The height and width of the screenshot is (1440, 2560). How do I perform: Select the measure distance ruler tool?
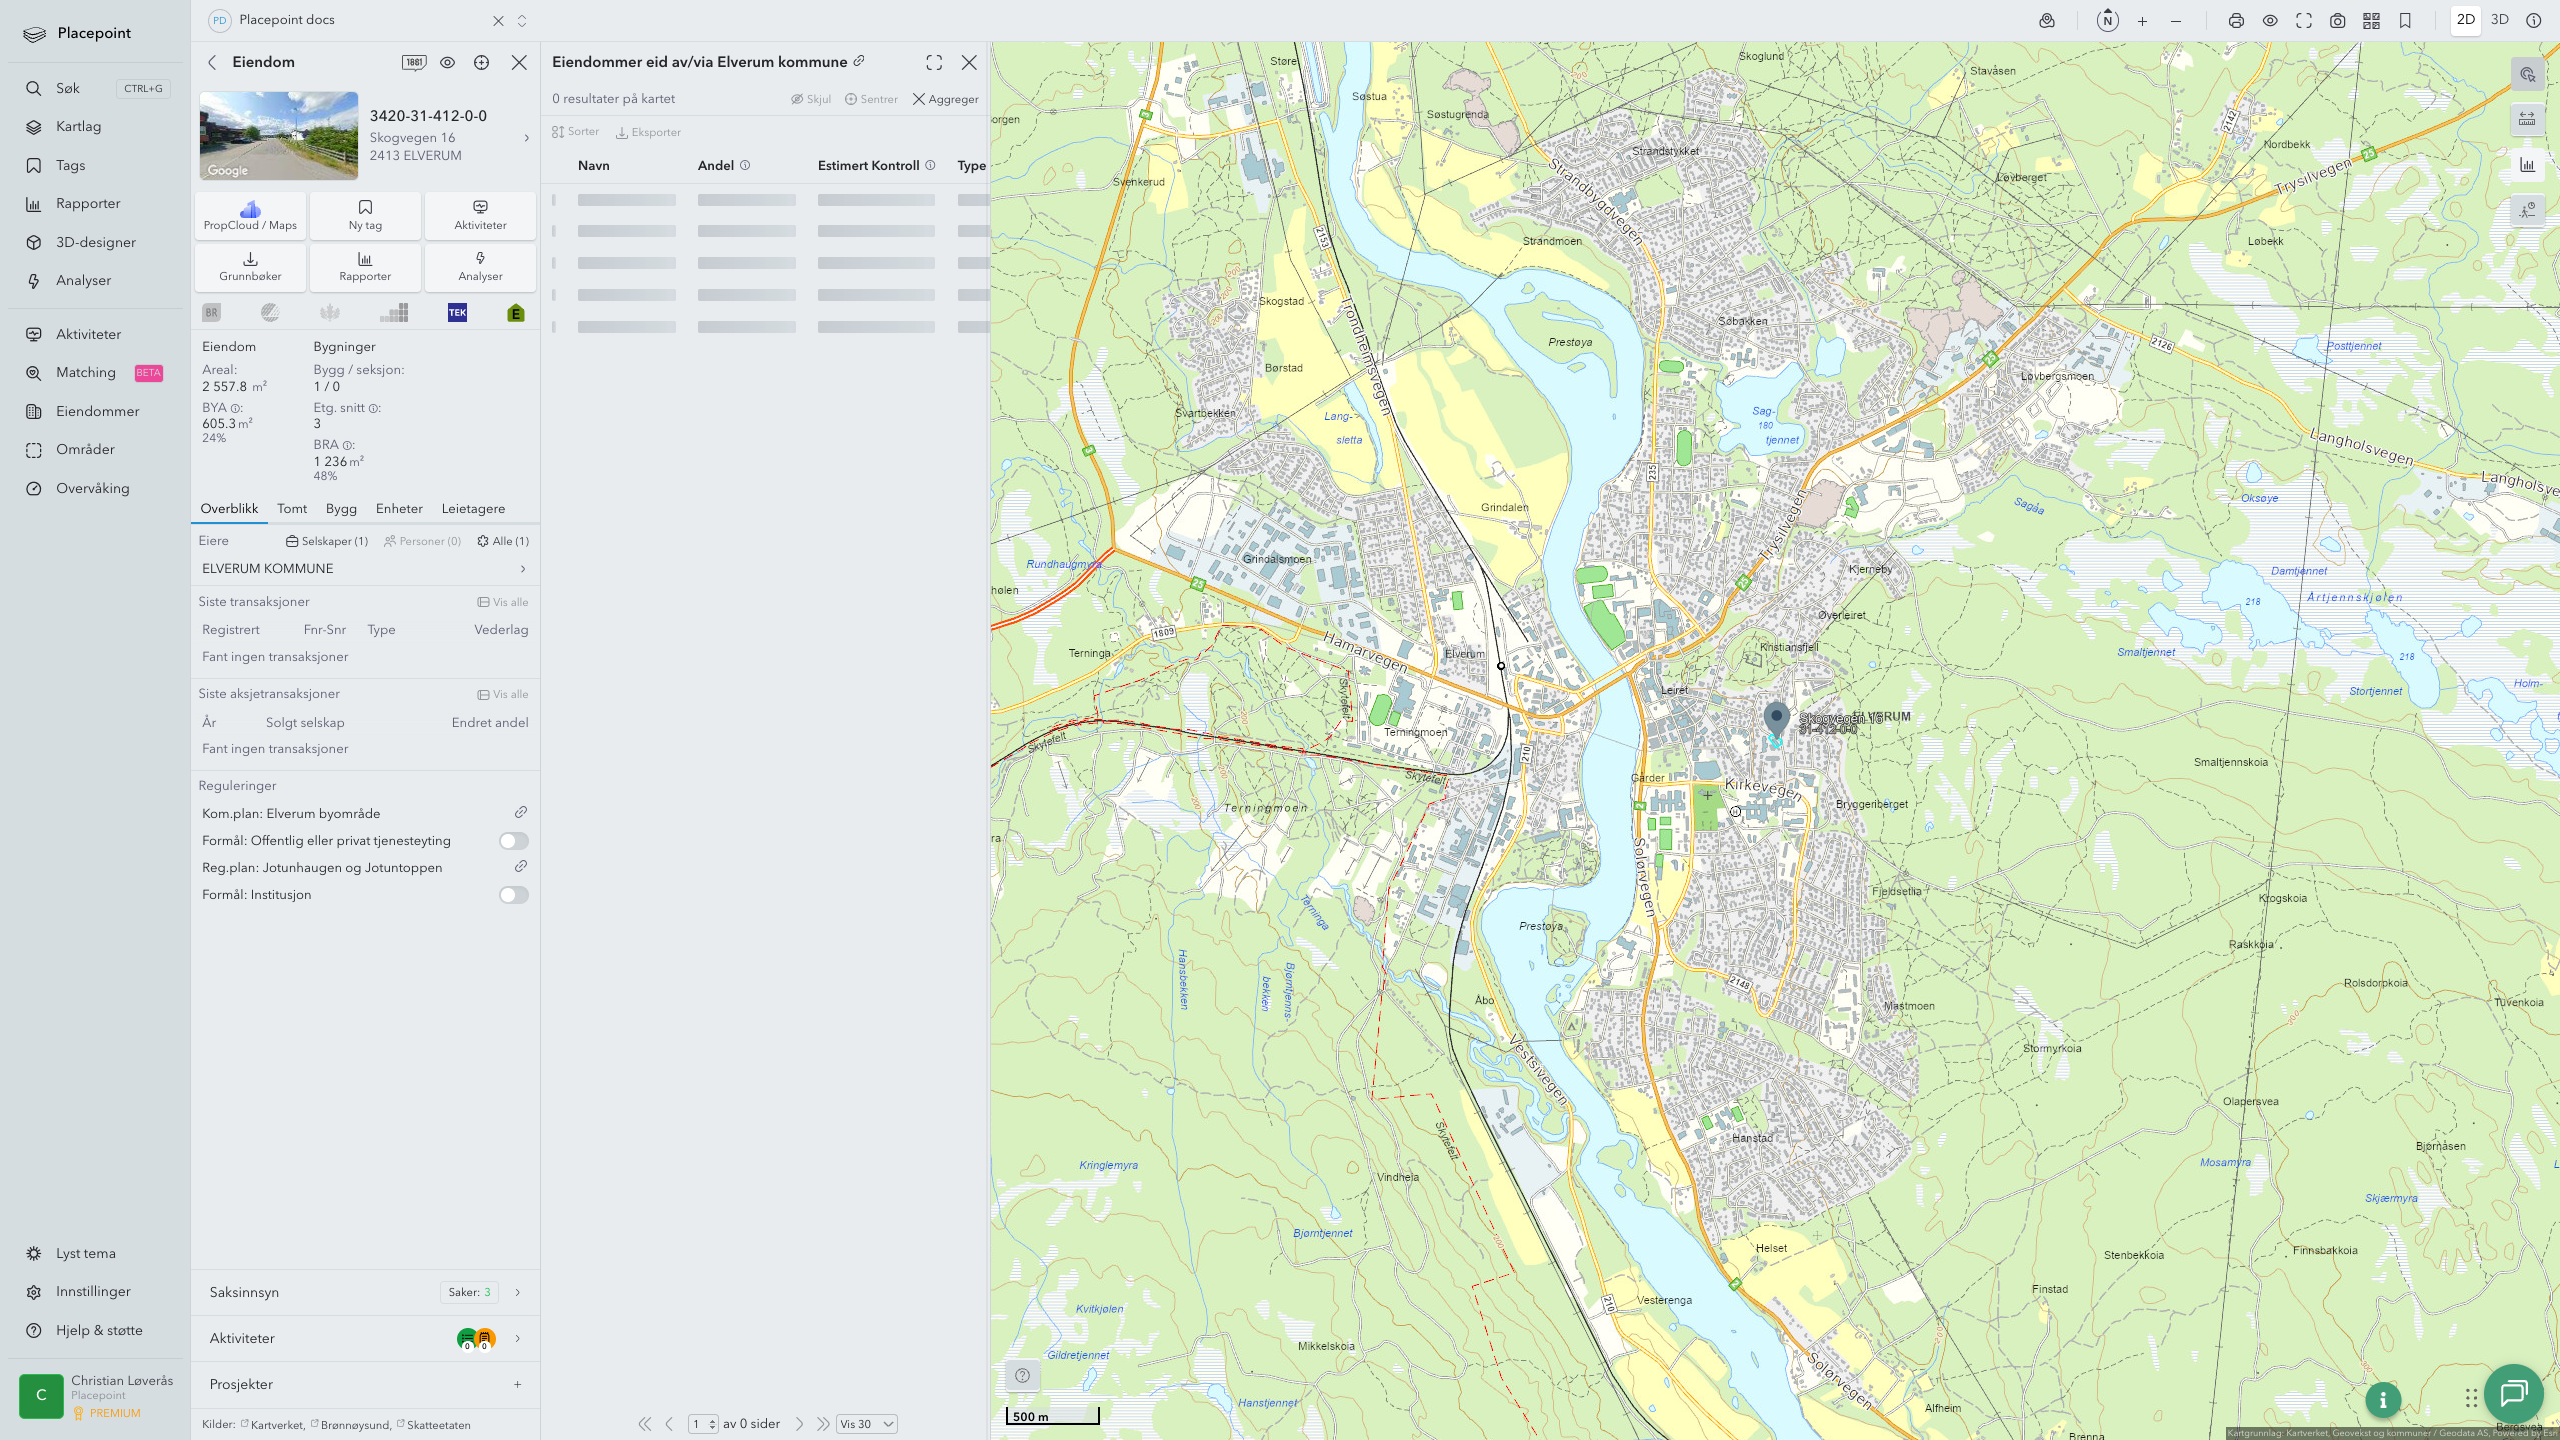pyautogui.click(x=2527, y=119)
